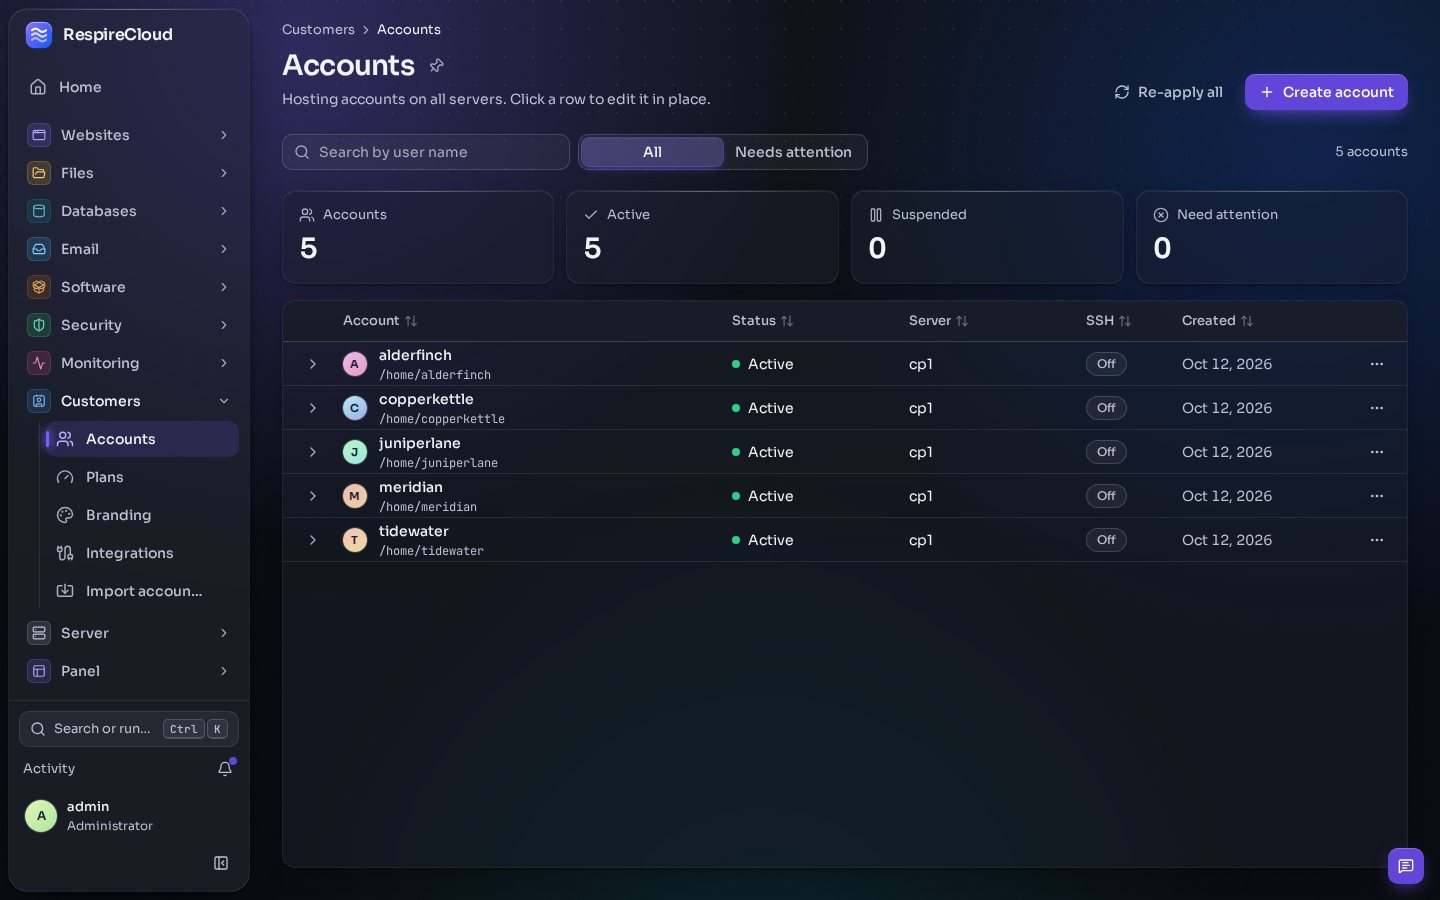Open the actions menu for alderfinch
Image resolution: width=1440 pixels, height=900 pixels.
pos(1377,364)
